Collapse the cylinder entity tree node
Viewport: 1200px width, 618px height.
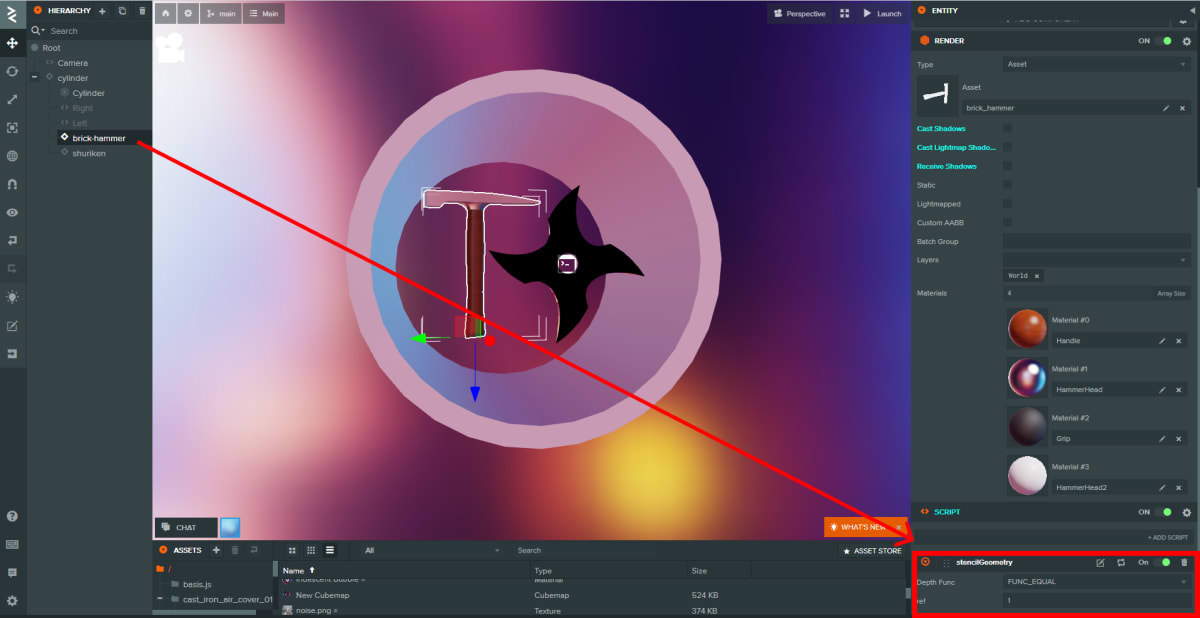pos(35,78)
